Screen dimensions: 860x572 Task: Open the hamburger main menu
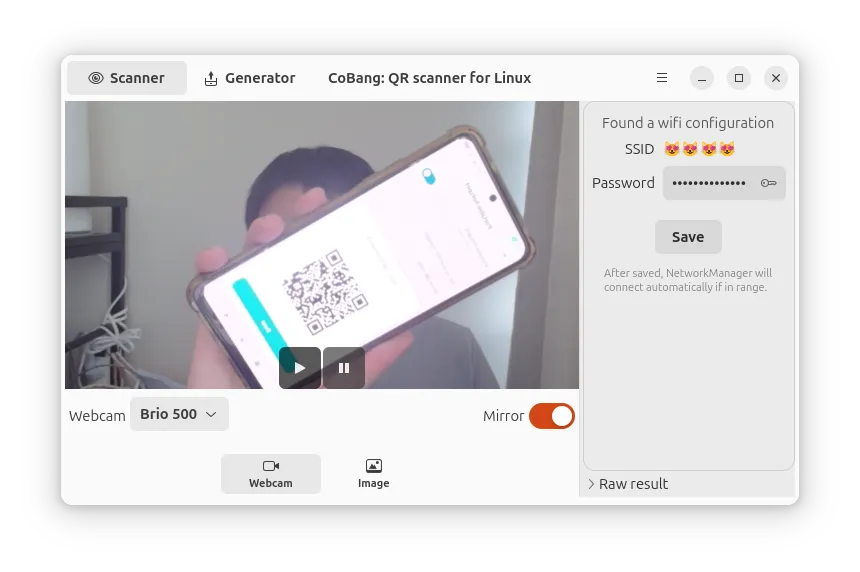click(x=662, y=78)
